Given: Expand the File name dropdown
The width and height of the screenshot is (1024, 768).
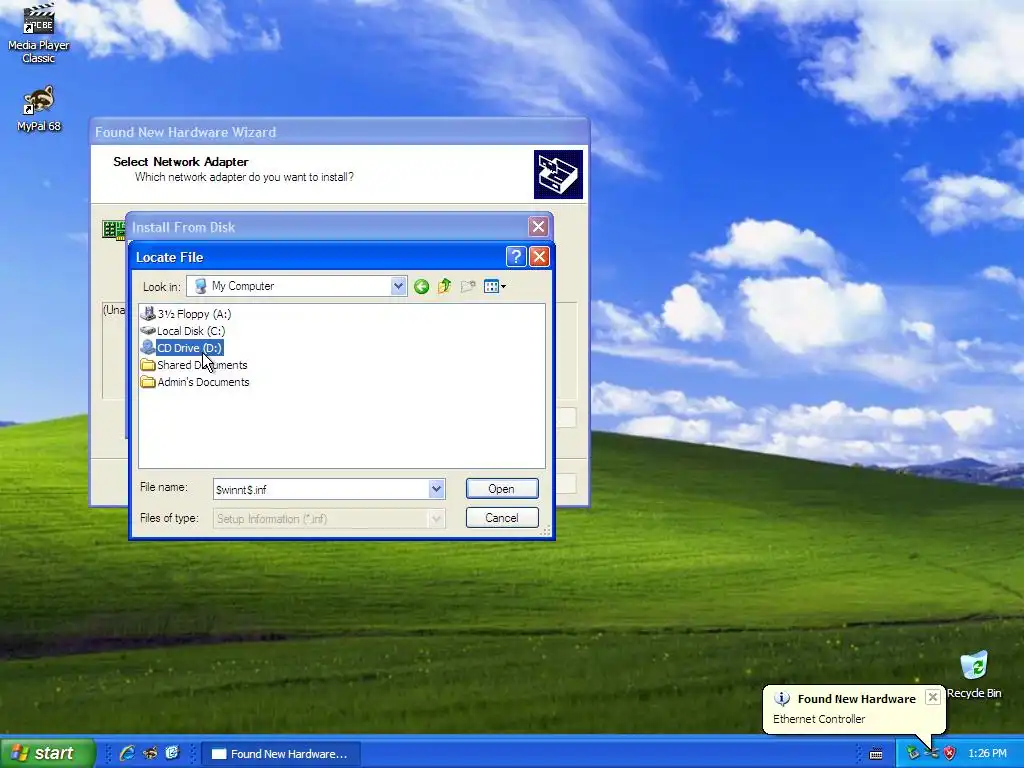Looking at the screenshot, I should [x=436, y=489].
